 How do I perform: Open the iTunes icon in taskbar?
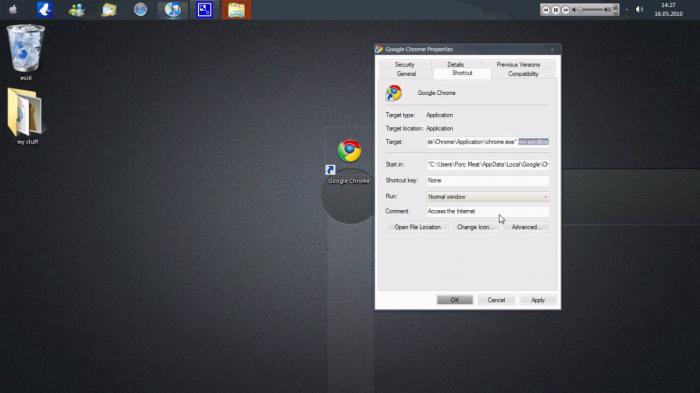173,9
